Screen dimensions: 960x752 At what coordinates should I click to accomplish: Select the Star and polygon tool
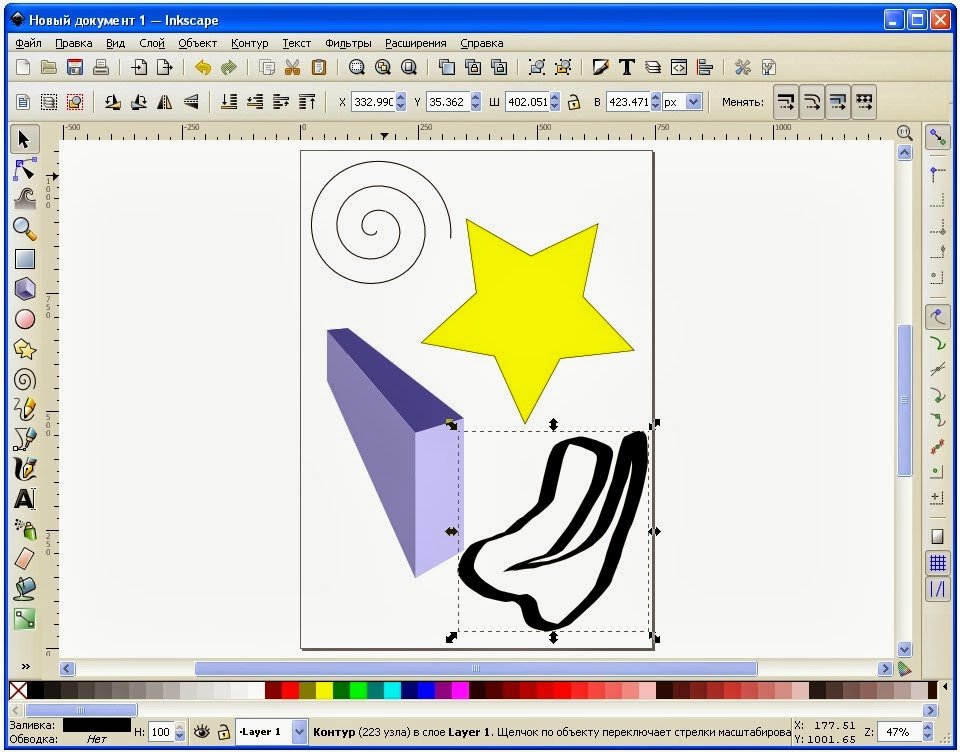(25, 349)
